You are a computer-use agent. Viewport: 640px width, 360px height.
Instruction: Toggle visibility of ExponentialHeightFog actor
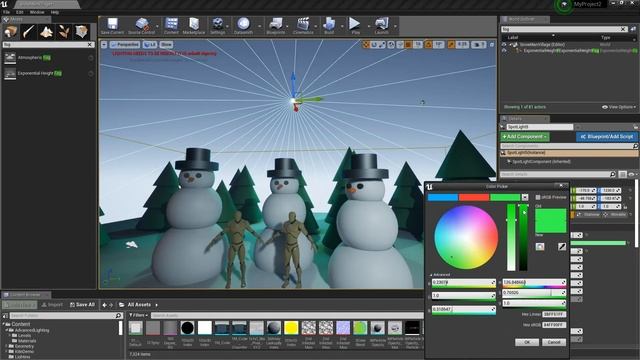click(504, 51)
